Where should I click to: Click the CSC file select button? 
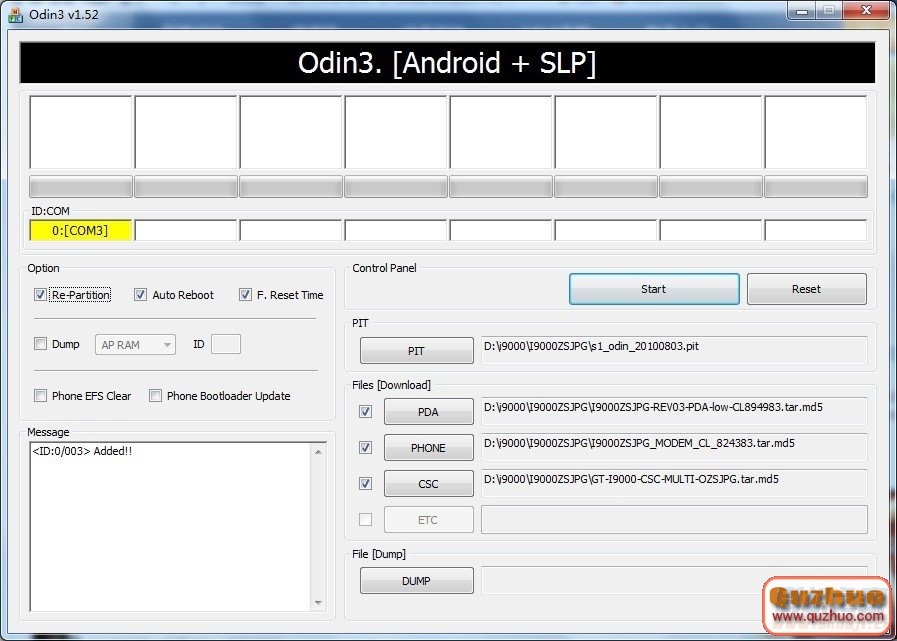click(x=428, y=484)
